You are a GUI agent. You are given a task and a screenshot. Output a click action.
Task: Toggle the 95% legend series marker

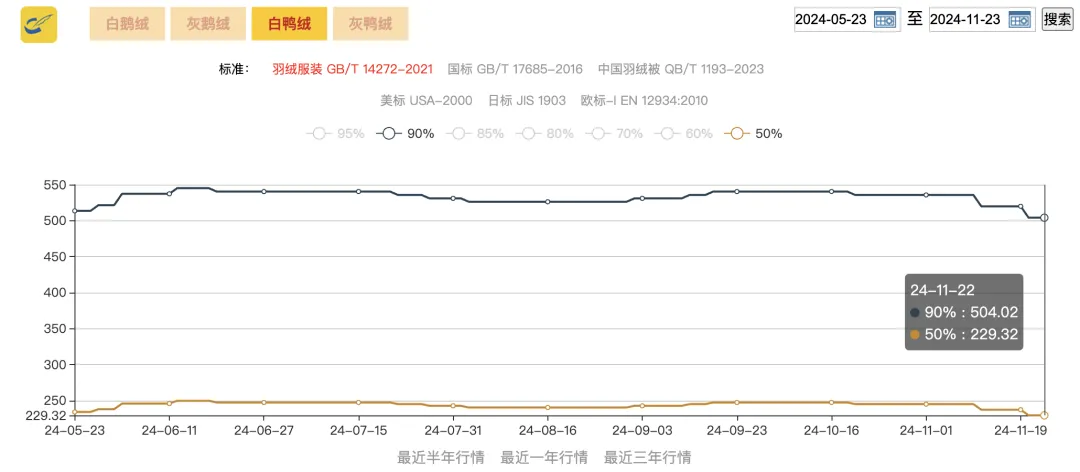(x=320, y=134)
